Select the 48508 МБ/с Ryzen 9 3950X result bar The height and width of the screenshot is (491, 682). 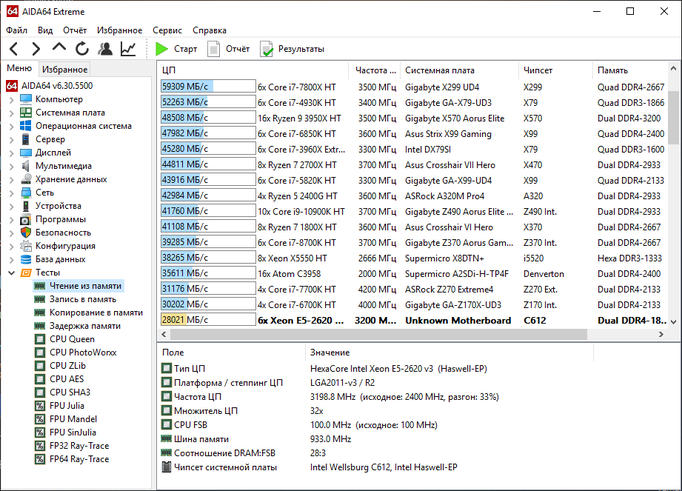pos(208,118)
